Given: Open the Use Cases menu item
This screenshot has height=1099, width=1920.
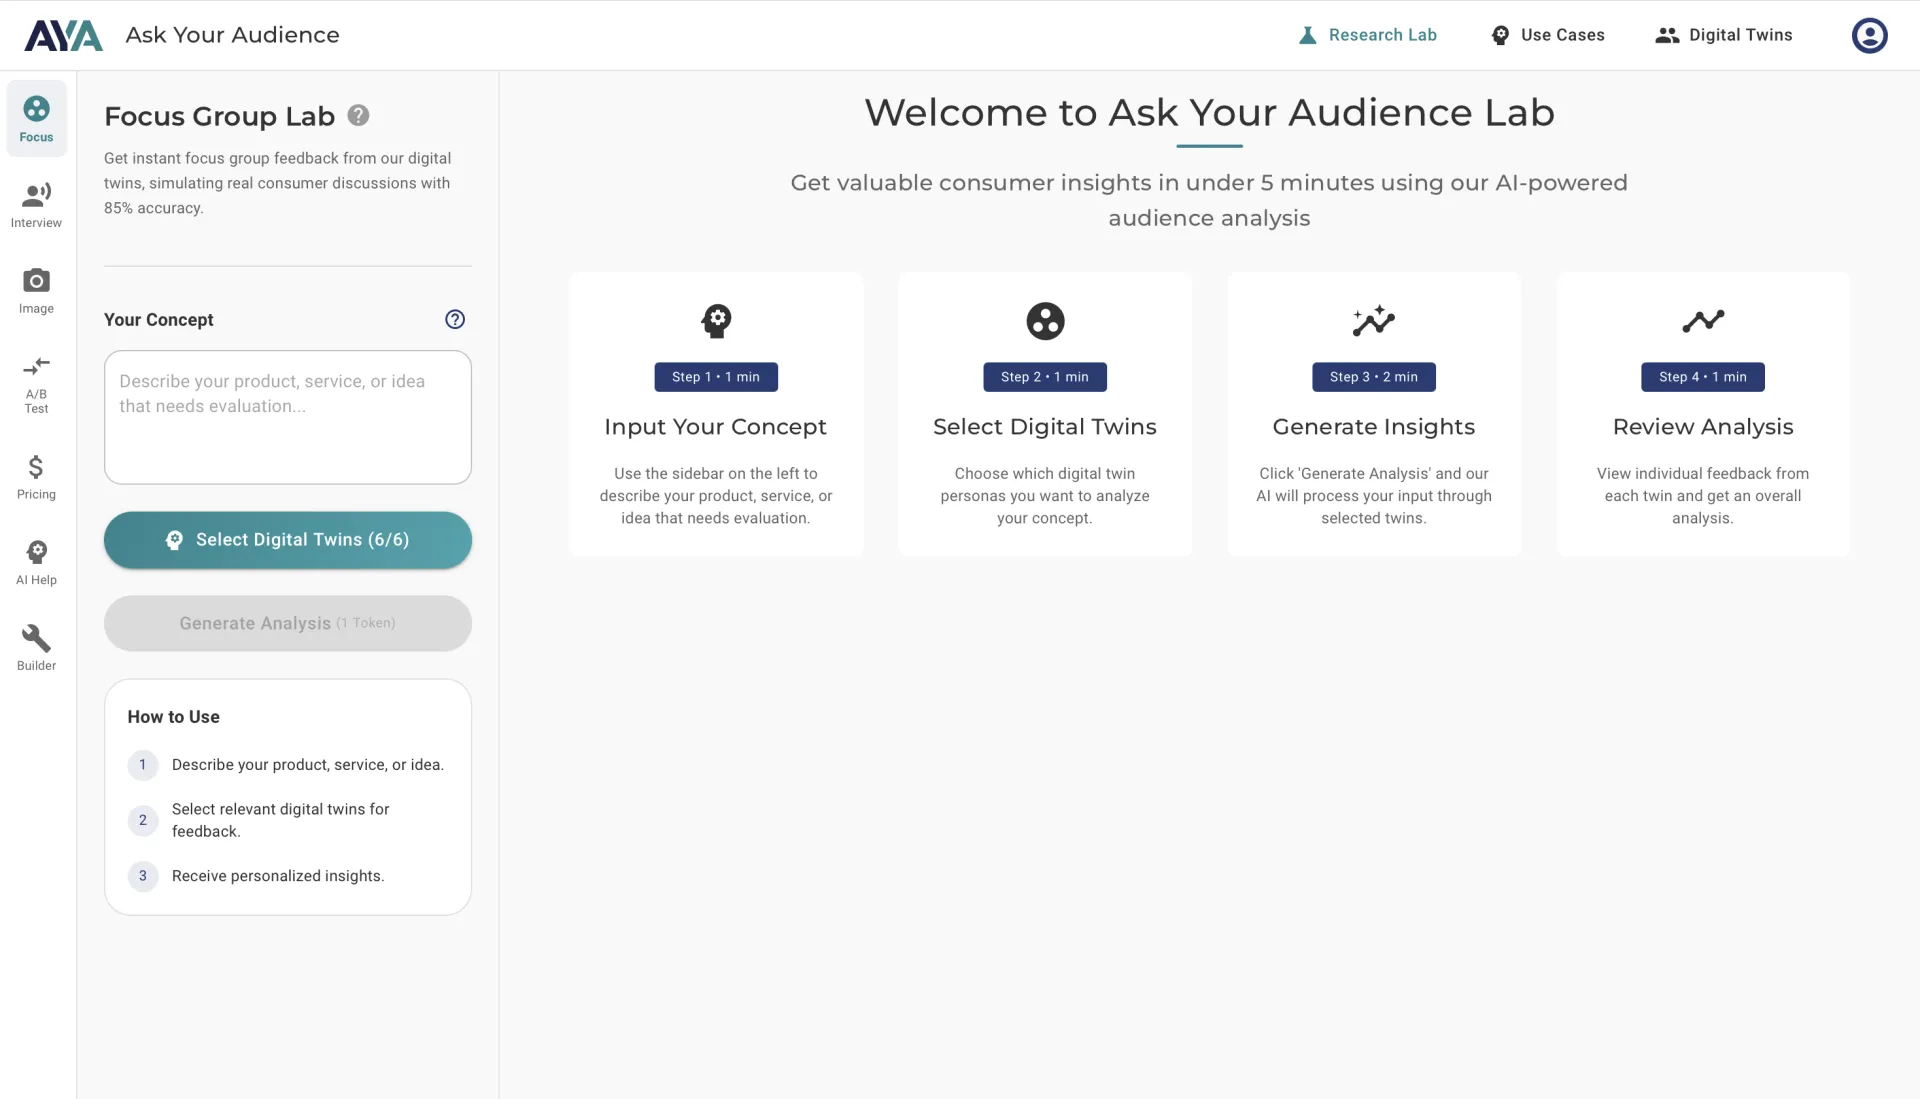Looking at the screenshot, I should (x=1547, y=35).
